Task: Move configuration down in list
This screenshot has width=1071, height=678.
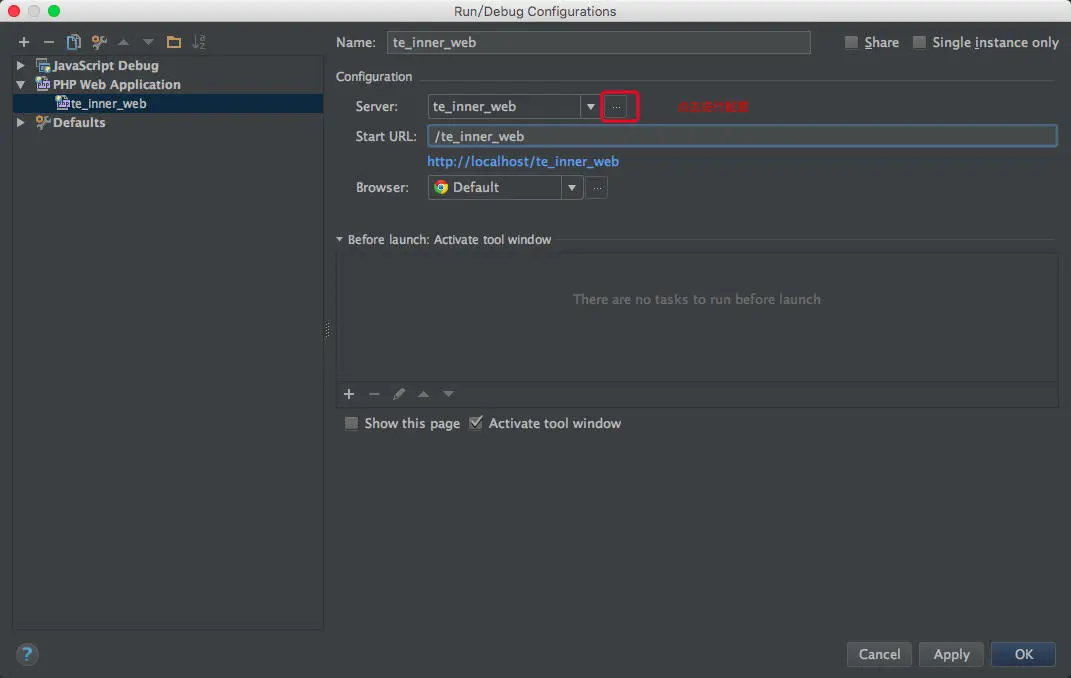Action: click(x=148, y=42)
